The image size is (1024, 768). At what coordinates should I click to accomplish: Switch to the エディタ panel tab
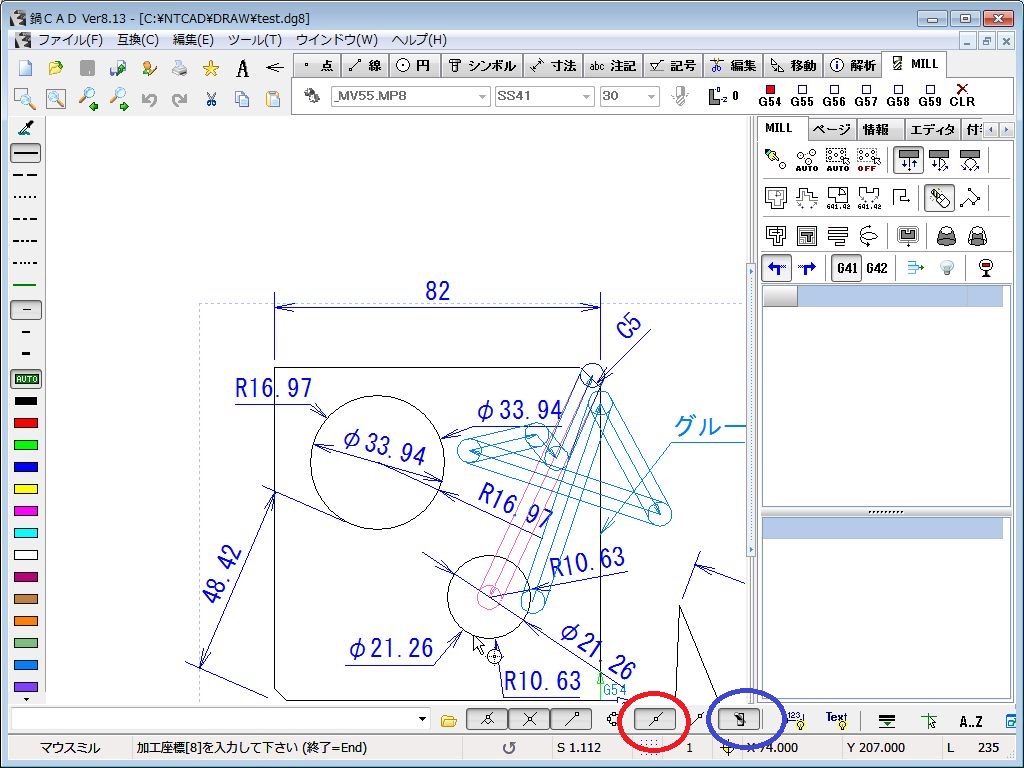click(x=932, y=129)
